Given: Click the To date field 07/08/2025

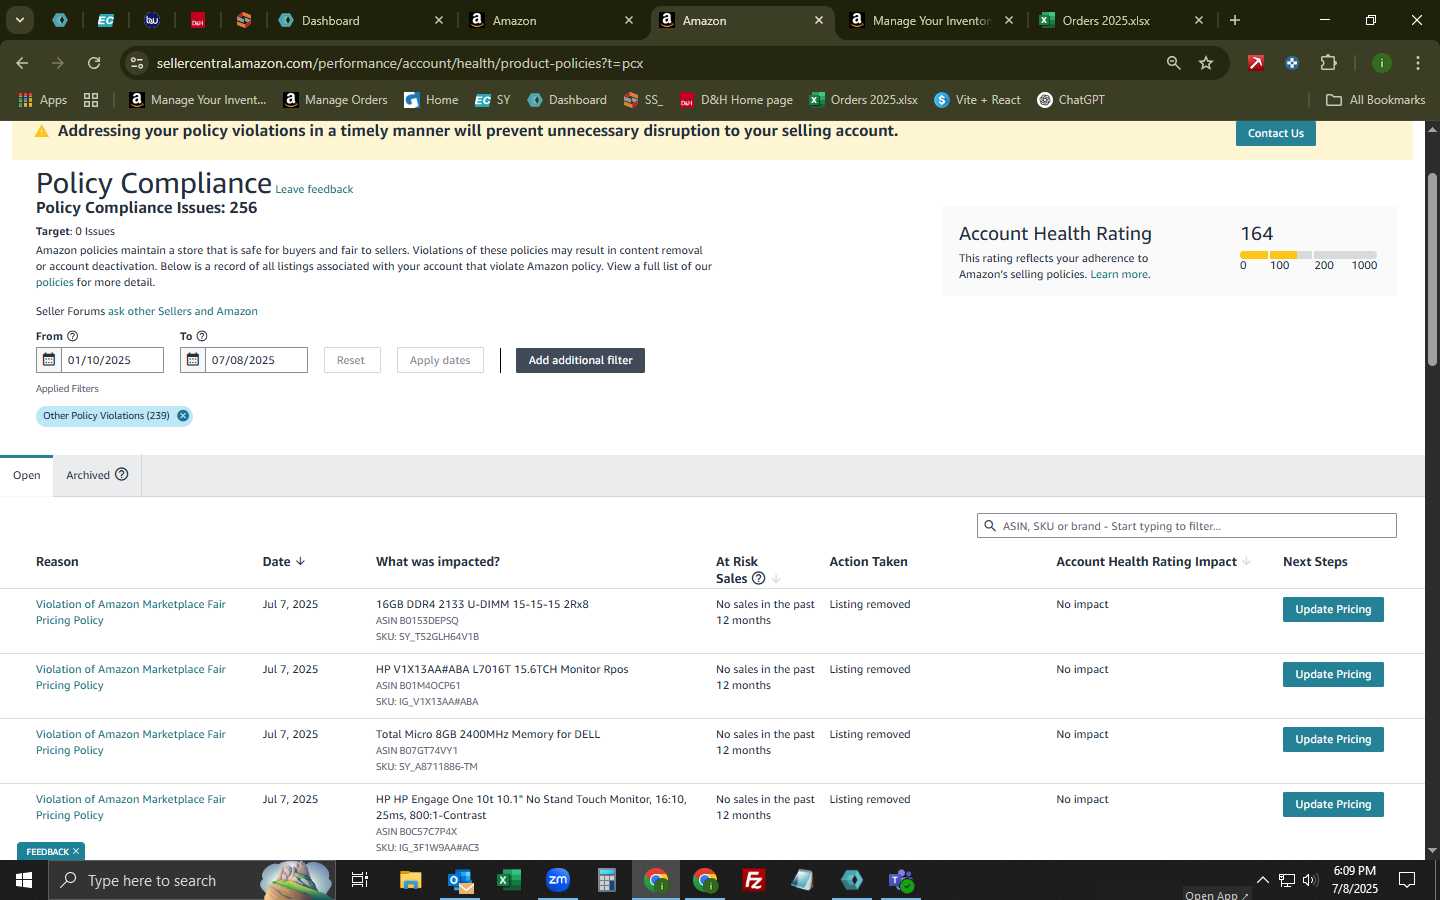Looking at the screenshot, I should 256,360.
